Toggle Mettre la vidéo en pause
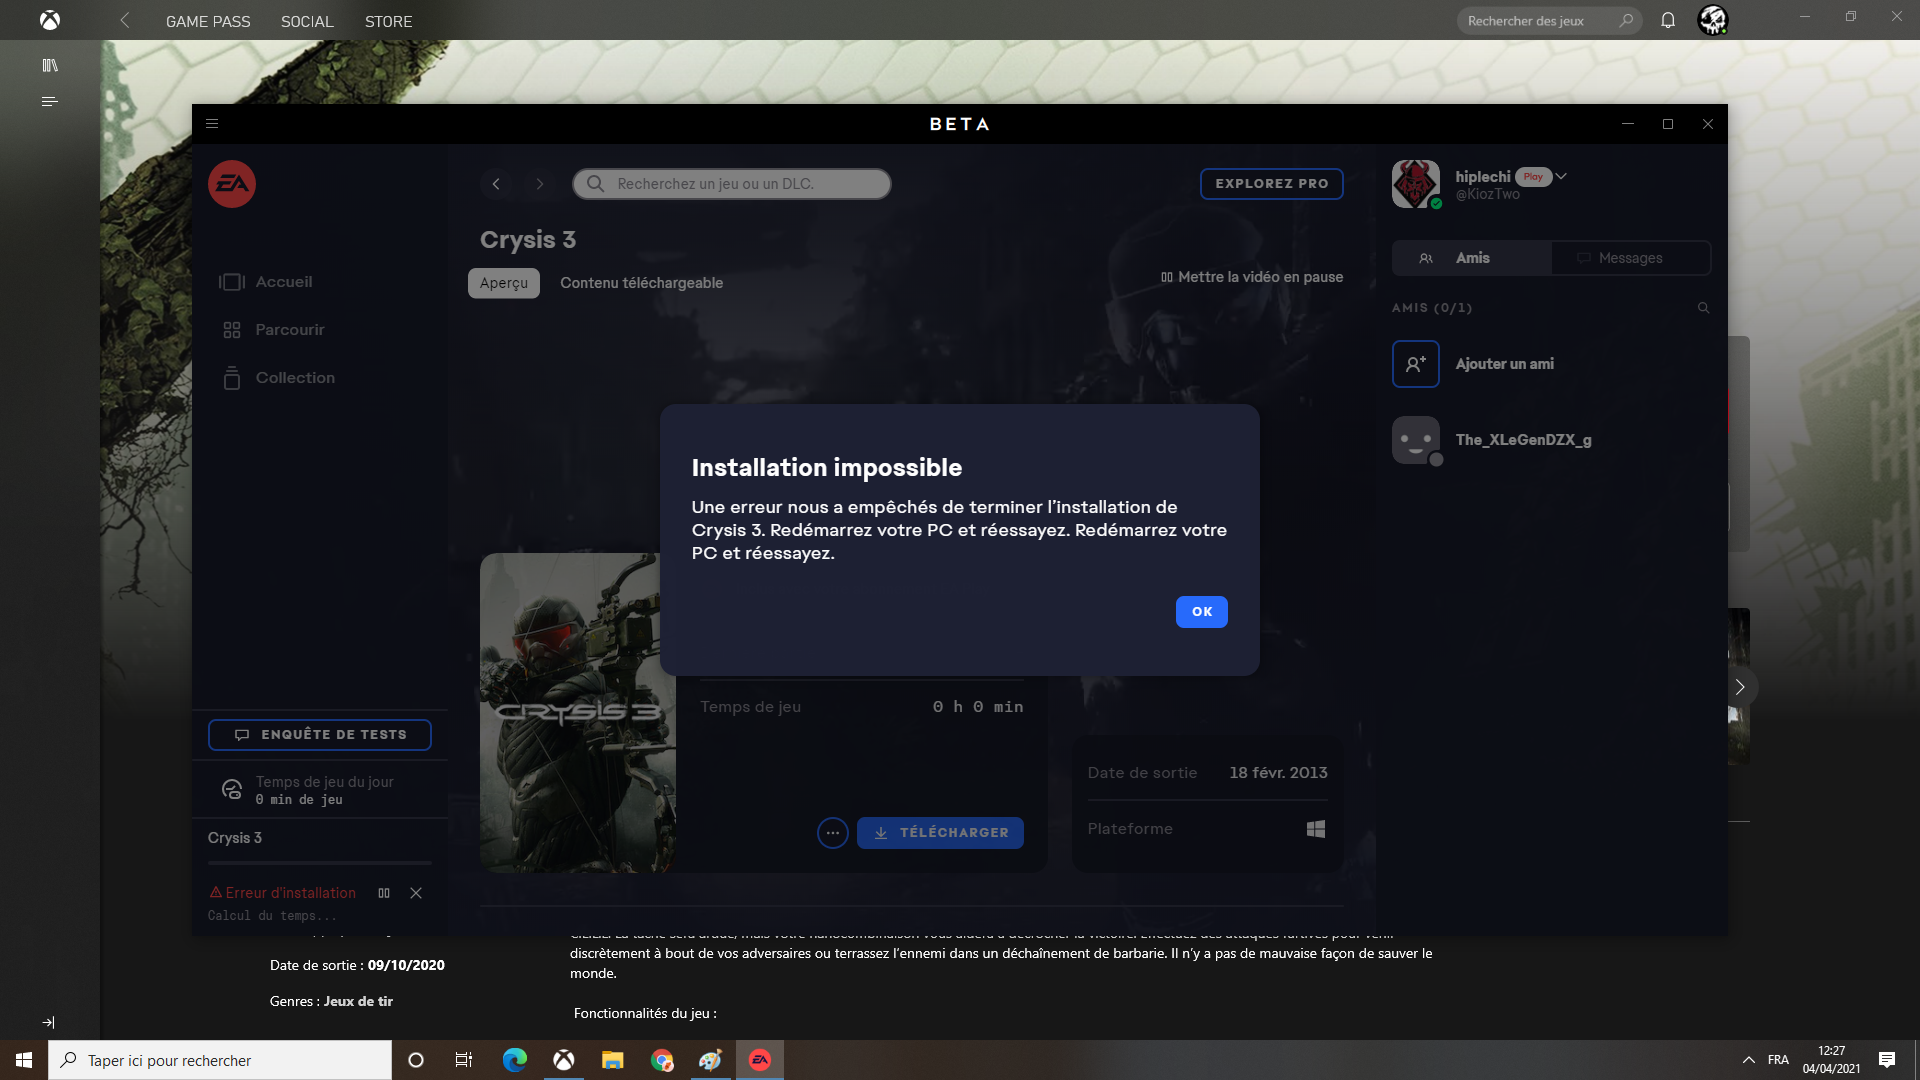This screenshot has width=1920, height=1080. [1252, 277]
